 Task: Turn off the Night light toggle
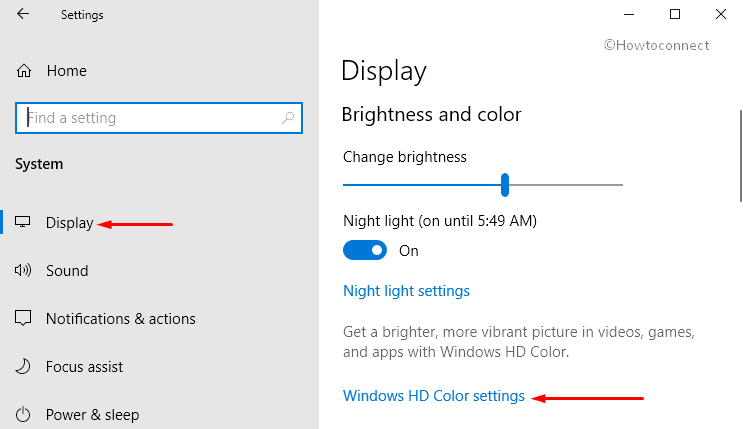pos(365,250)
